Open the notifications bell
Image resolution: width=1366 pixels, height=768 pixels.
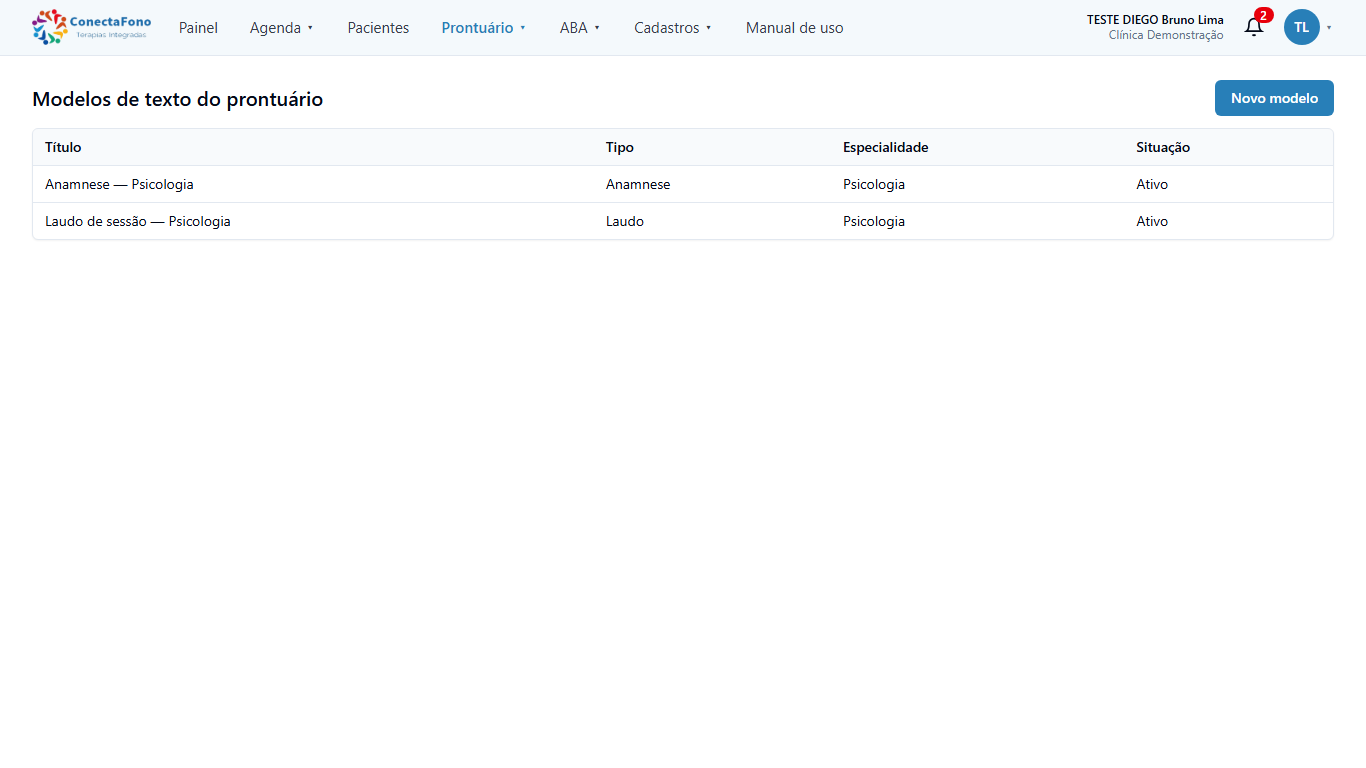point(1254,27)
